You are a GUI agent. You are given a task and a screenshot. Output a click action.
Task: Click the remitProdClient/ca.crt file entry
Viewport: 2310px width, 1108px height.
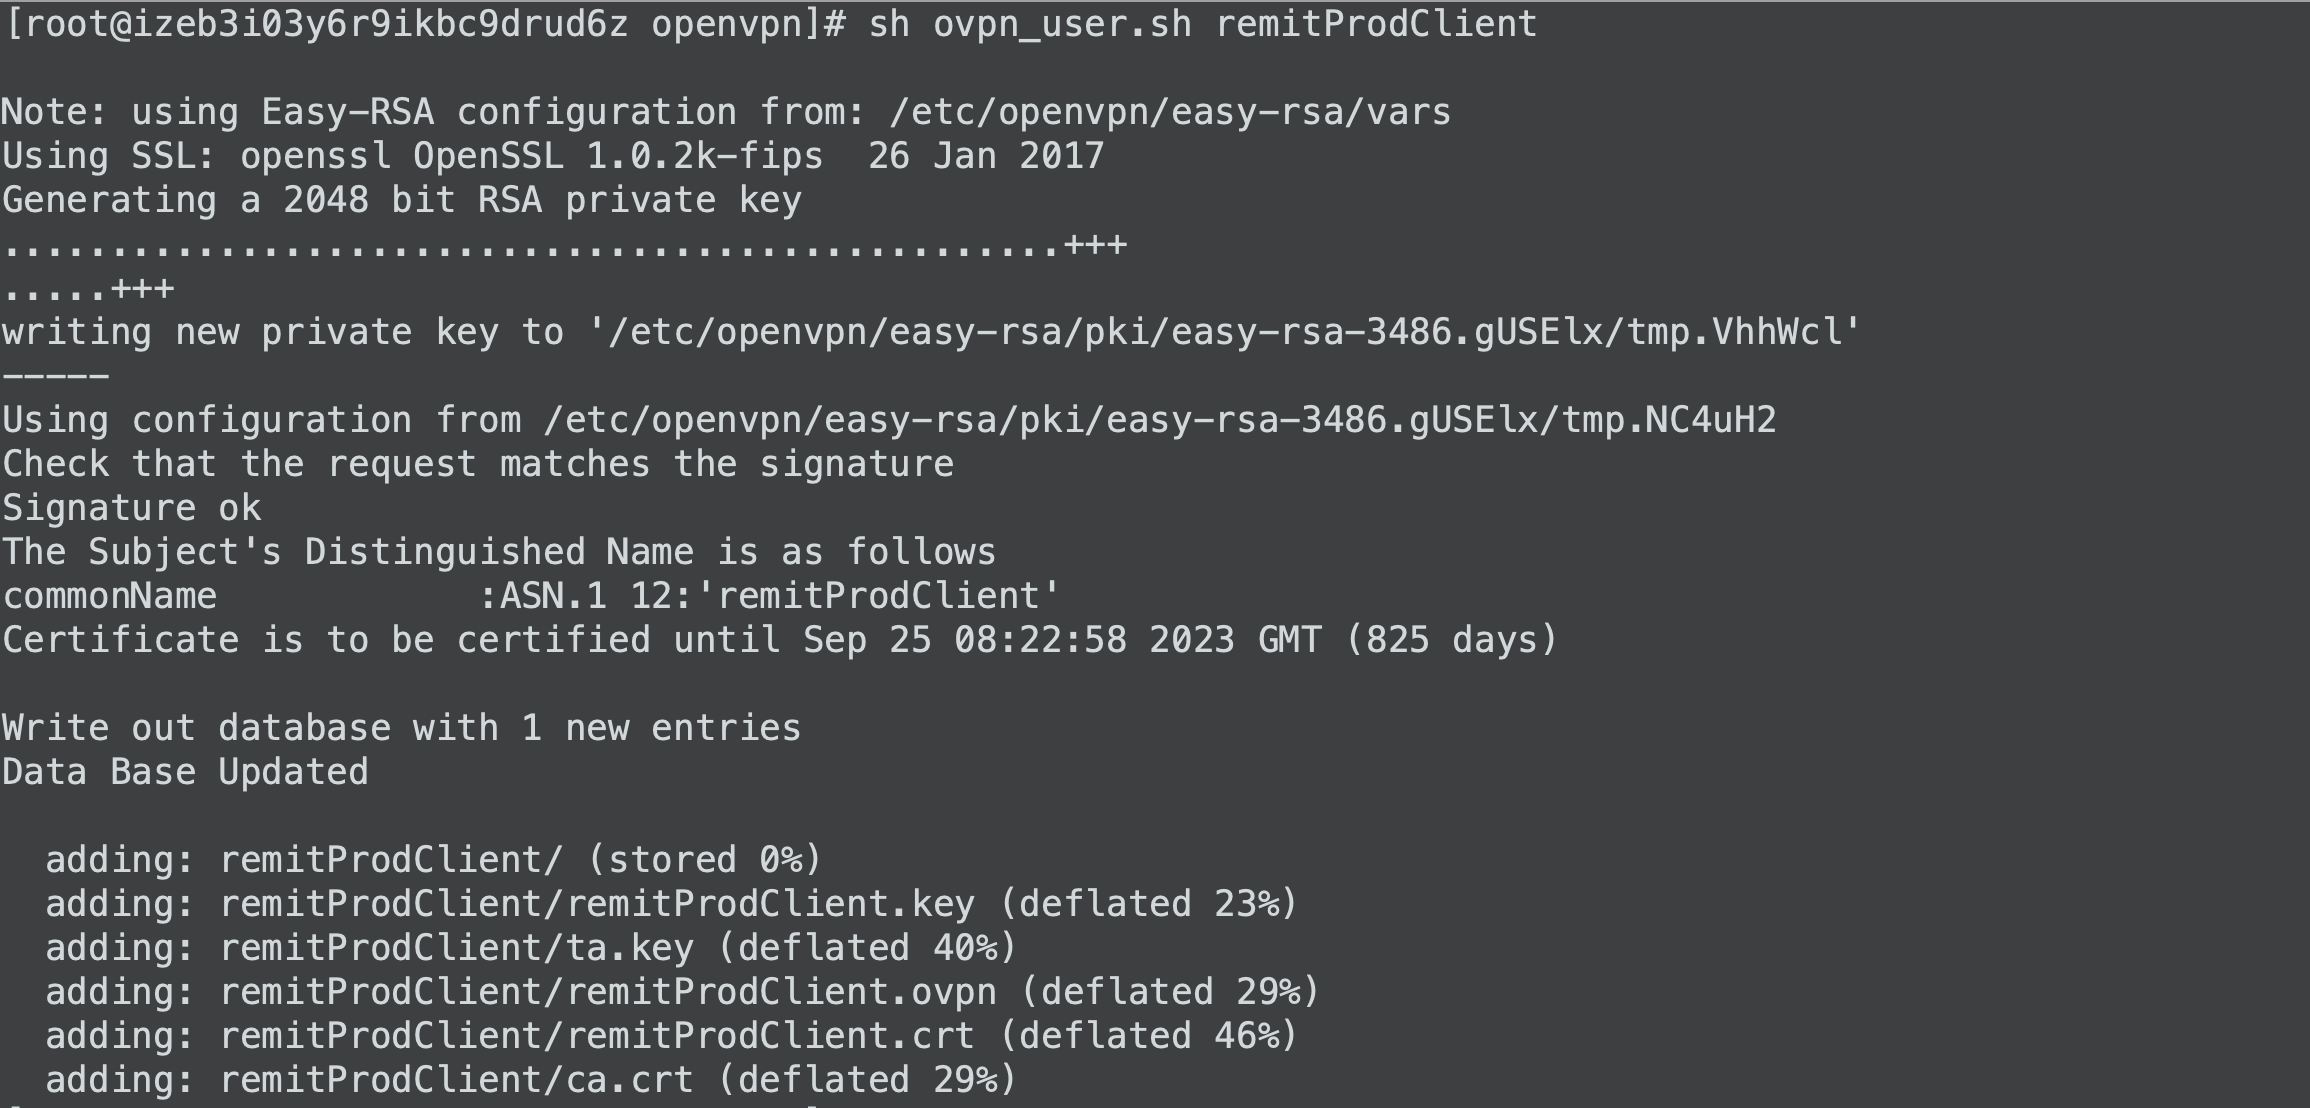tap(457, 1080)
